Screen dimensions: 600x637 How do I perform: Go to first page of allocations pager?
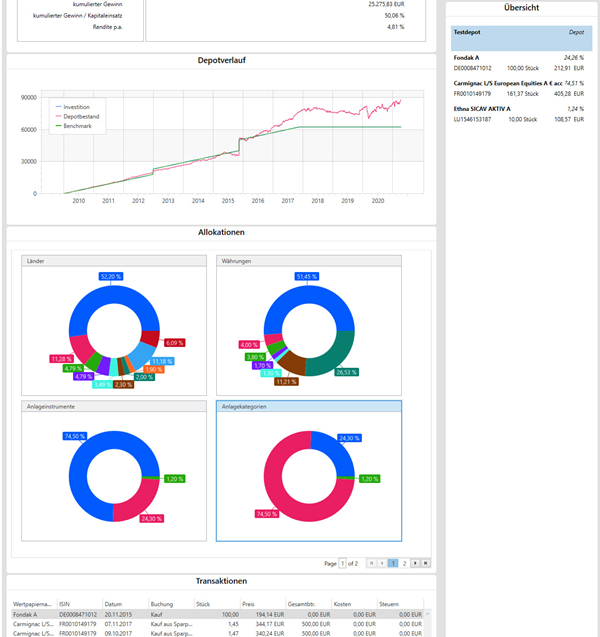(x=371, y=563)
